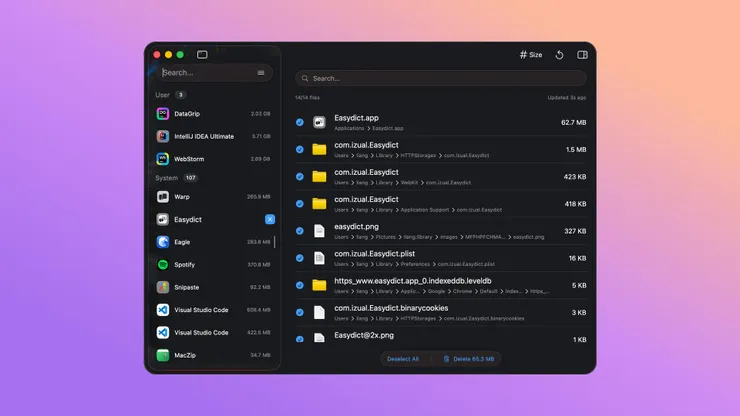Click the WebKit com.izual.Easydict folder icon

pos(320,177)
